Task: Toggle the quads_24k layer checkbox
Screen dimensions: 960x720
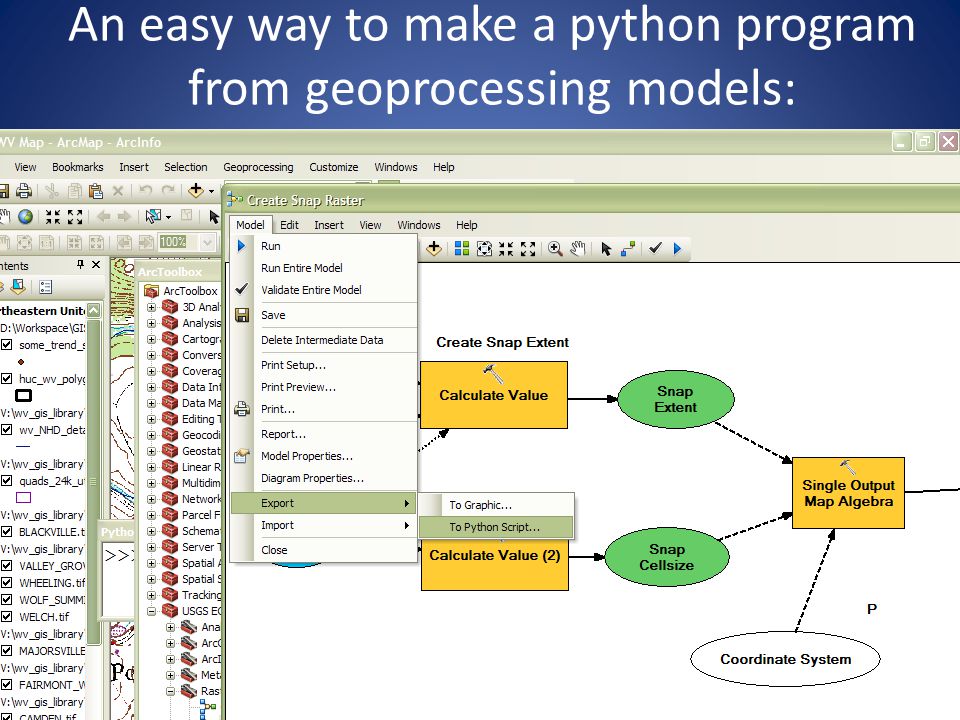Action: (x=6, y=481)
